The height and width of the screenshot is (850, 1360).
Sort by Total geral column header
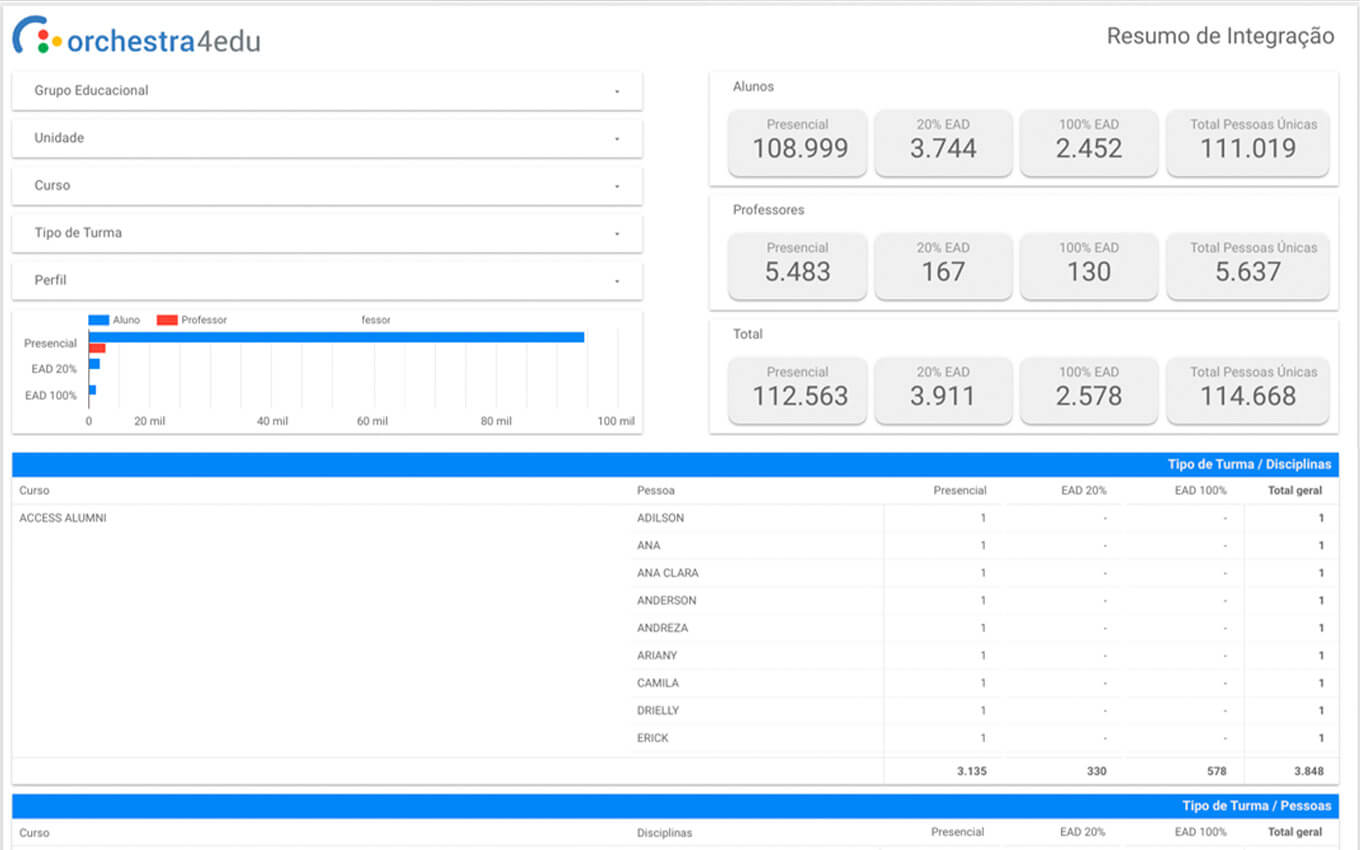point(1294,491)
